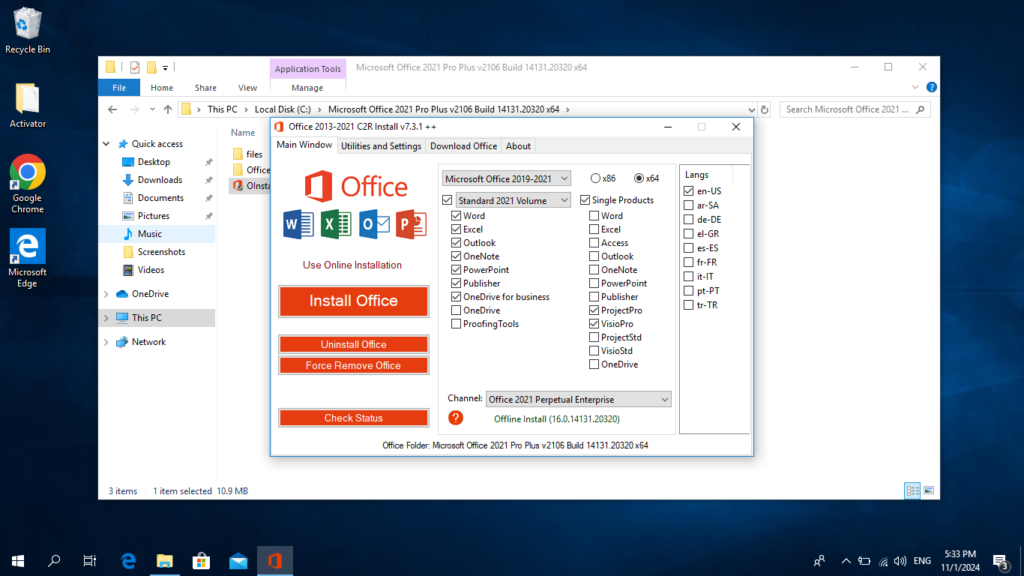Click the Uninstall Office button
The width and height of the screenshot is (1024, 576).
353,344
